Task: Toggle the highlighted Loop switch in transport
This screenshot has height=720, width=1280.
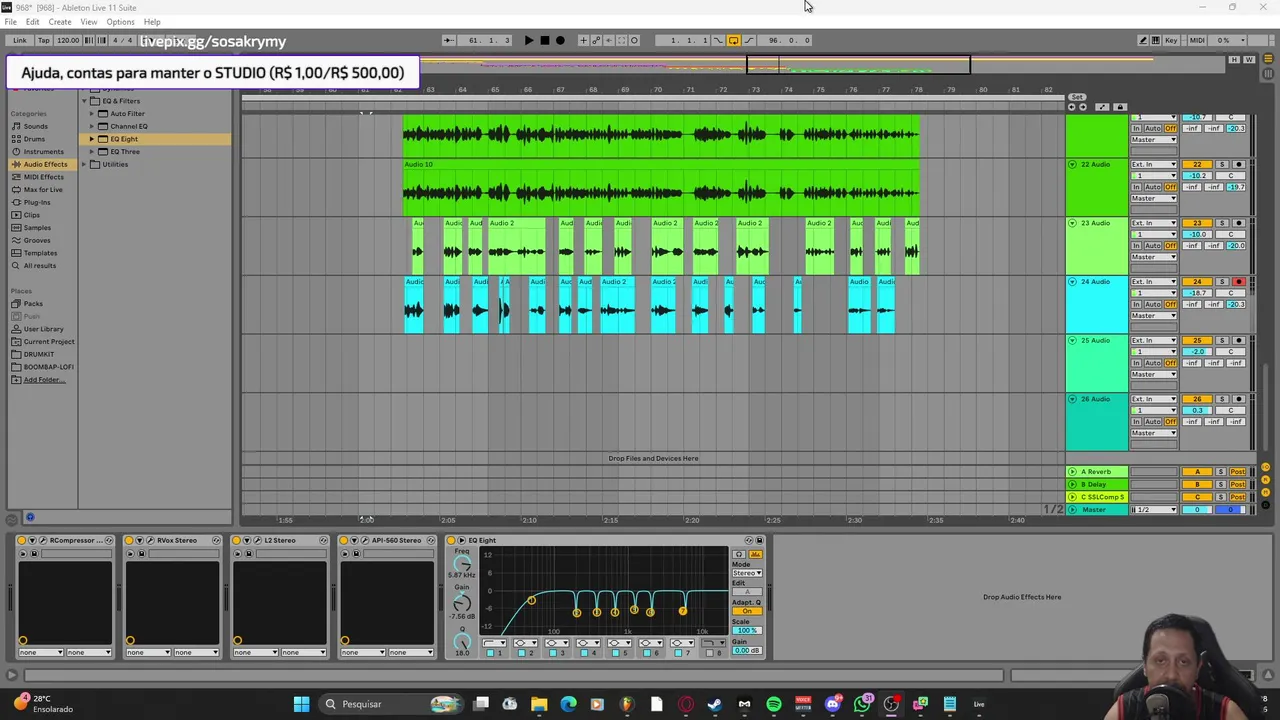Action: pyautogui.click(x=733, y=40)
